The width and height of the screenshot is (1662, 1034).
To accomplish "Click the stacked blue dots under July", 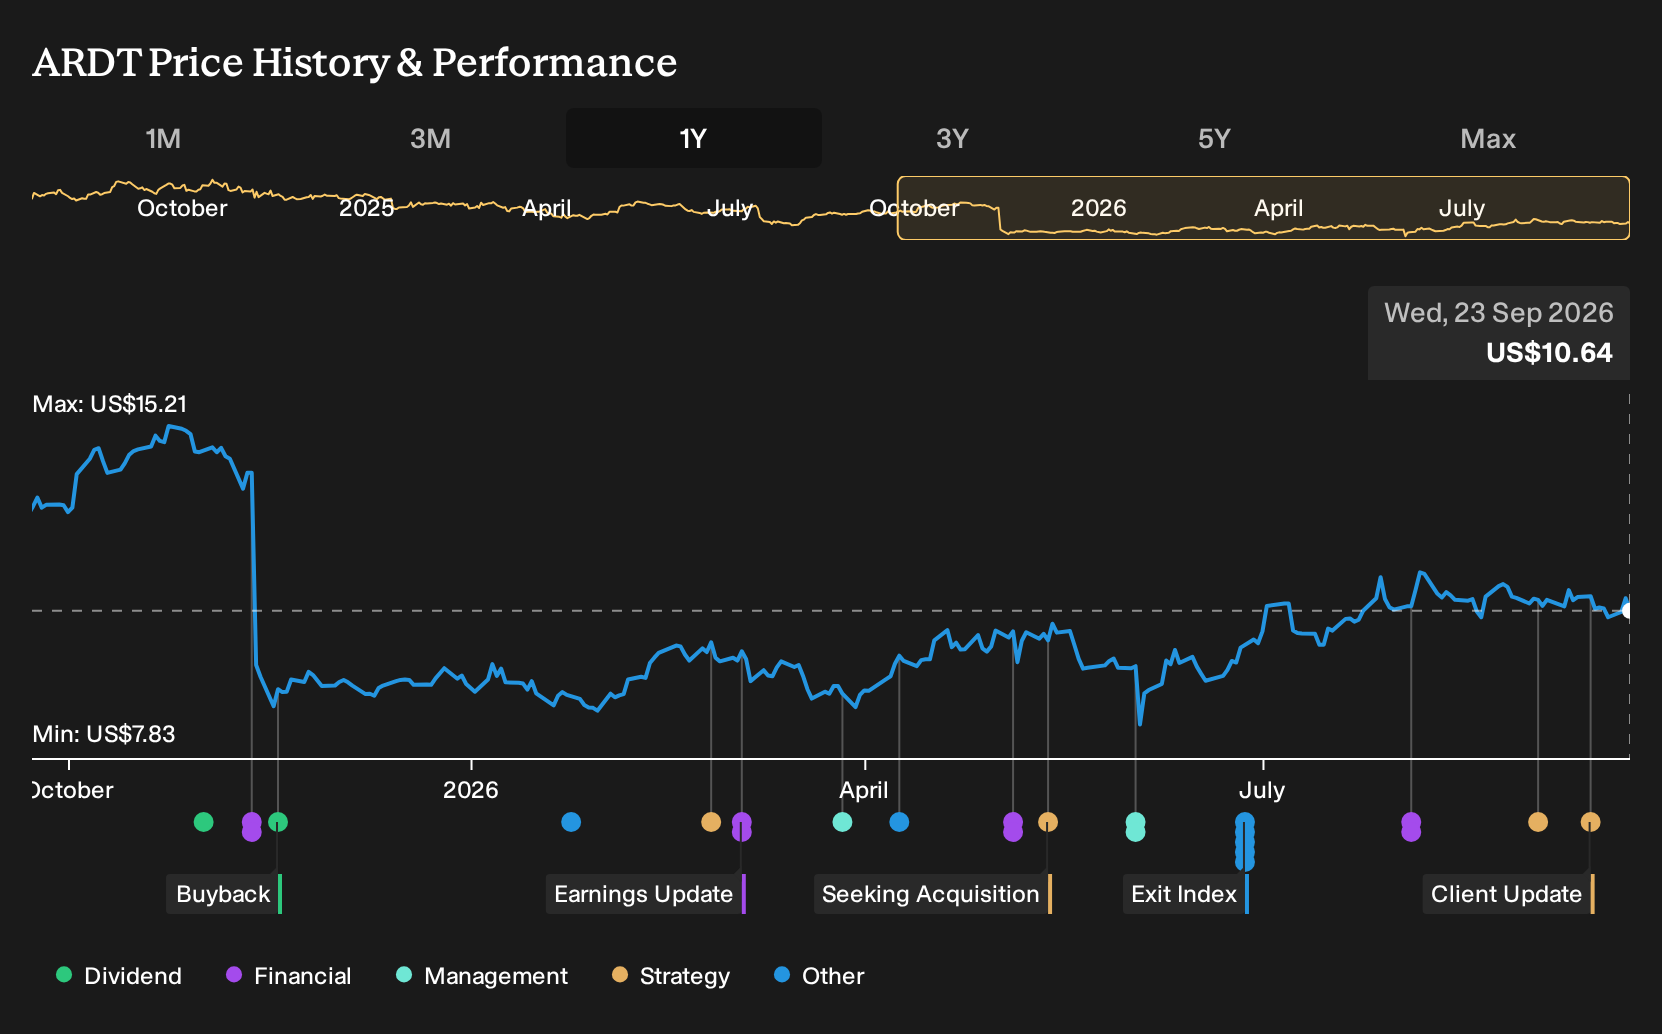I will pos(1244,842).
